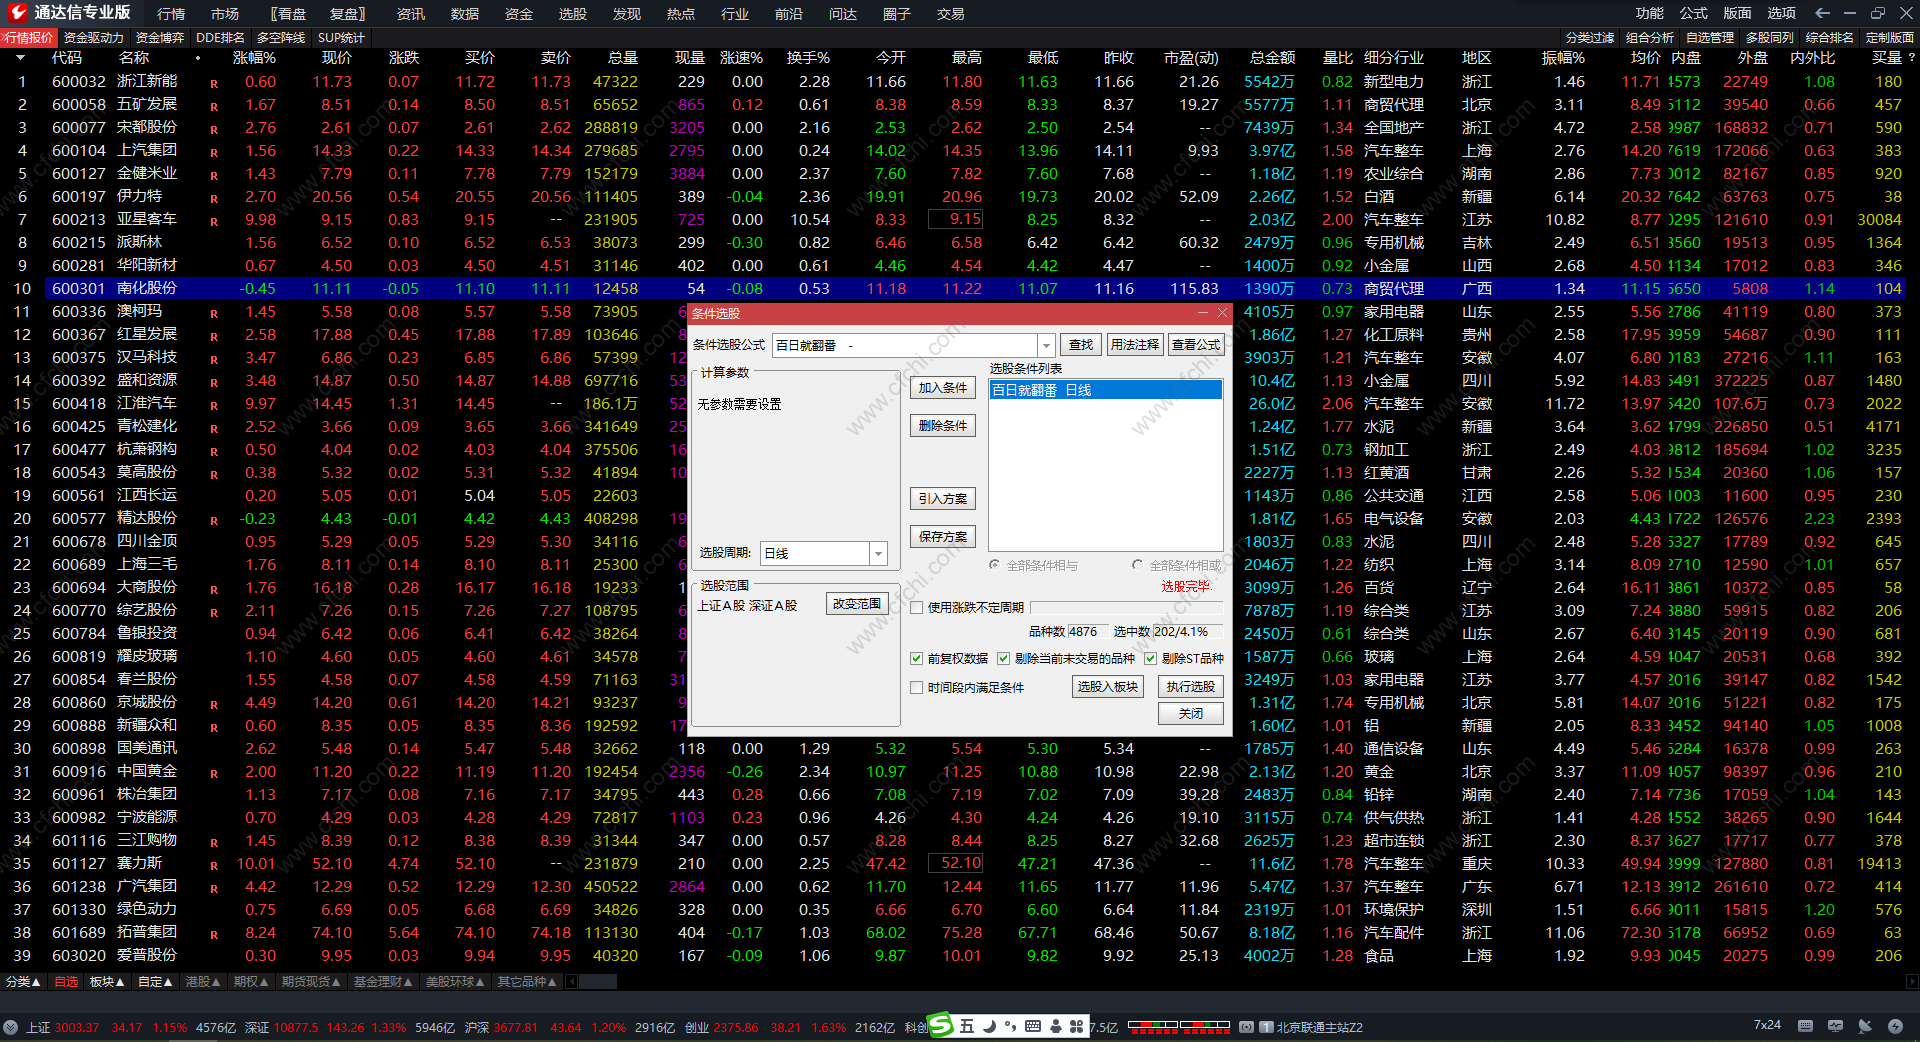Click the Sogou input method S icon
Image resolution: width=1920 pixels, height=1042 pixels.
tap(940, 1025)
